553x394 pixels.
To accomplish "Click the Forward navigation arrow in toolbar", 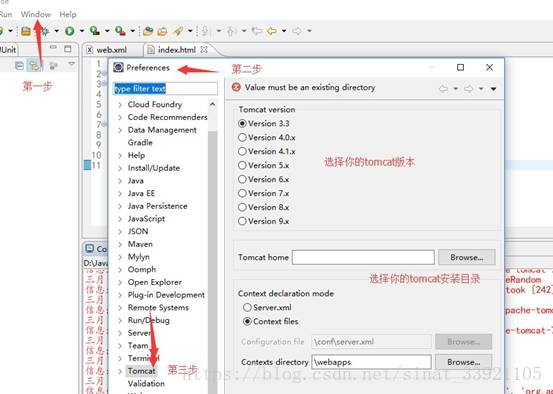I will click(x=297, y=31).
